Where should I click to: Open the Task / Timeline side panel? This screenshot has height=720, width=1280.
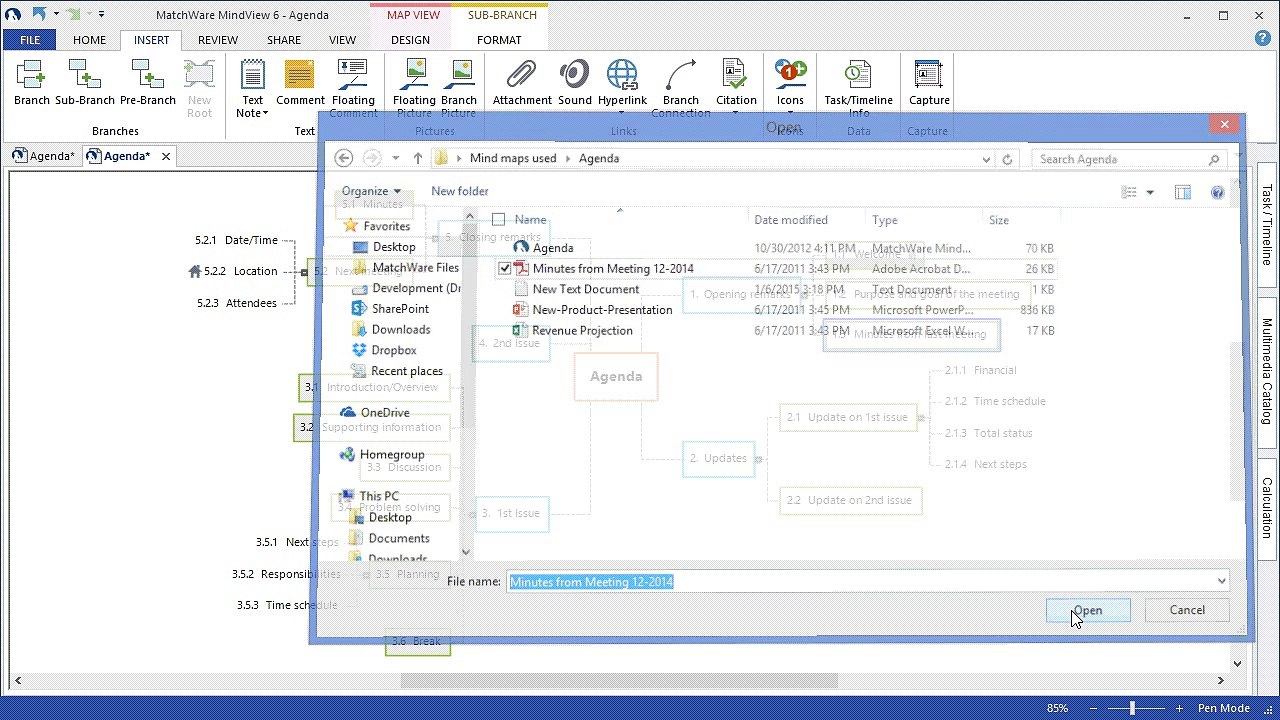(x=1267, y=224)
